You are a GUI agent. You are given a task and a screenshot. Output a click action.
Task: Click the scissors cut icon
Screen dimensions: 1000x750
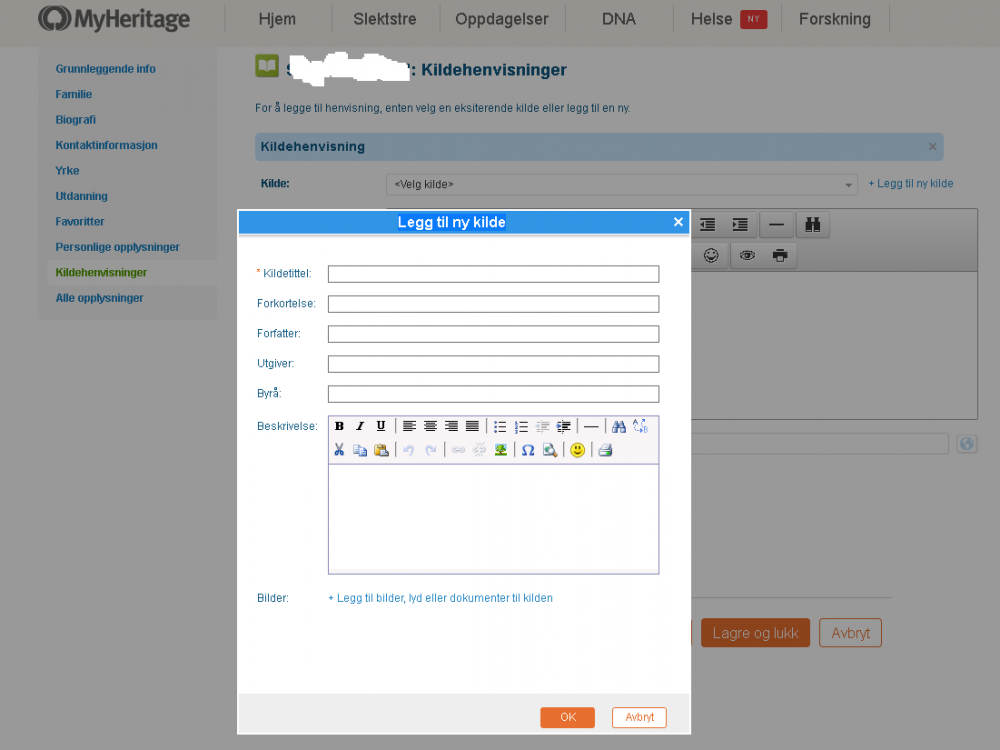point(339,450)
